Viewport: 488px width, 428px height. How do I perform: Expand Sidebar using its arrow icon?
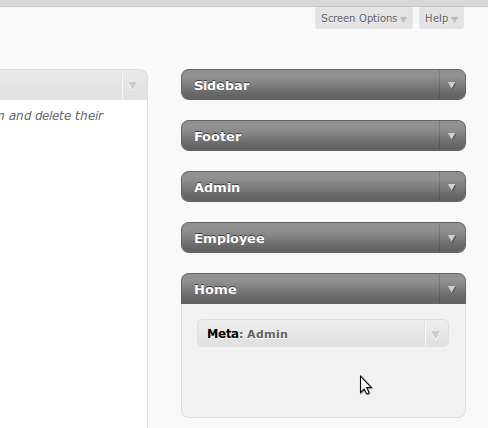pyautogui.click(x=452, y=85)
